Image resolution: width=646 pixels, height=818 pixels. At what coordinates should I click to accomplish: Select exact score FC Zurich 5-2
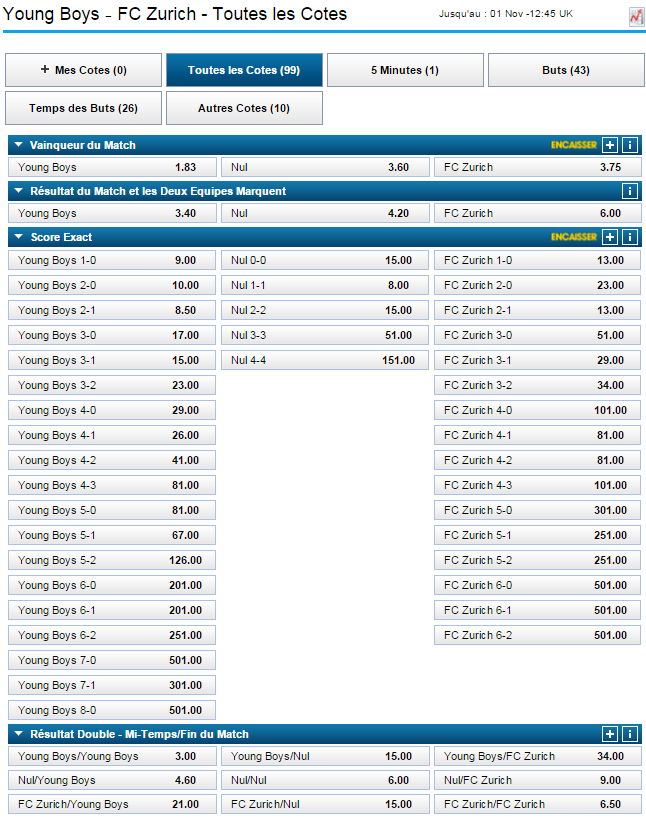(537, 560)
